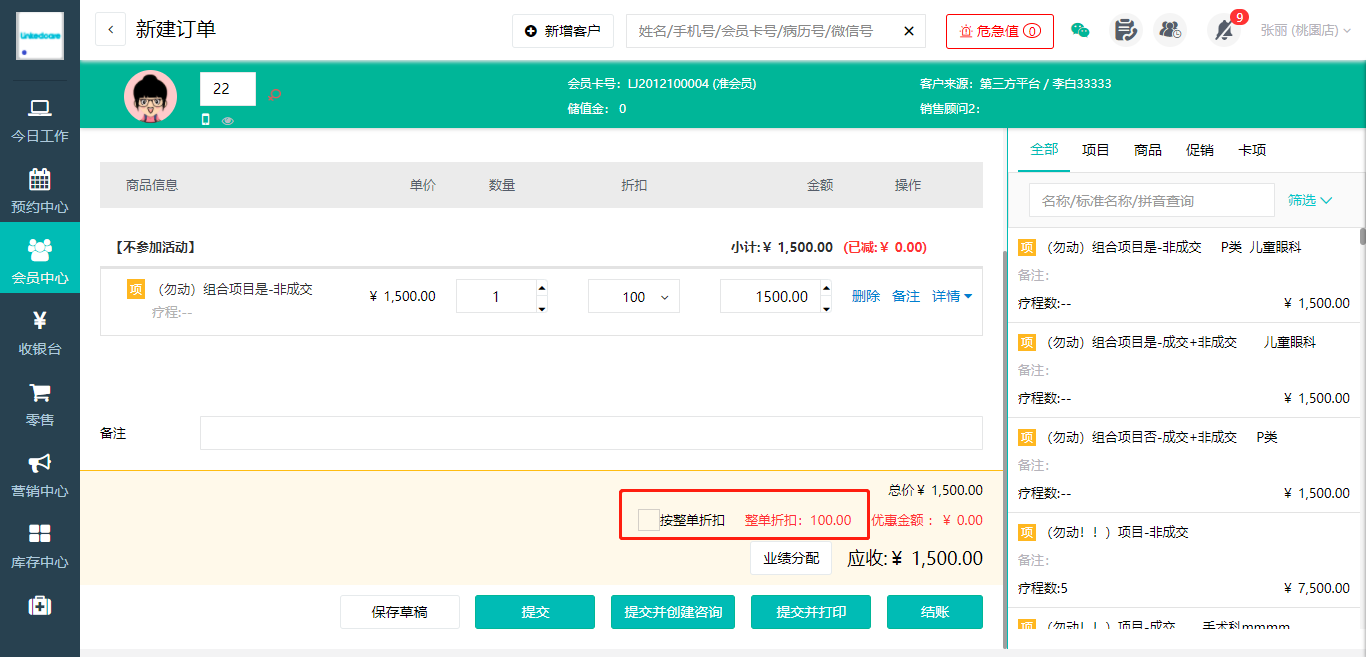Select item 项目-非成交 priced ¥ 7,500.00
The image size is (1366, 657).
coord(1186,560)
